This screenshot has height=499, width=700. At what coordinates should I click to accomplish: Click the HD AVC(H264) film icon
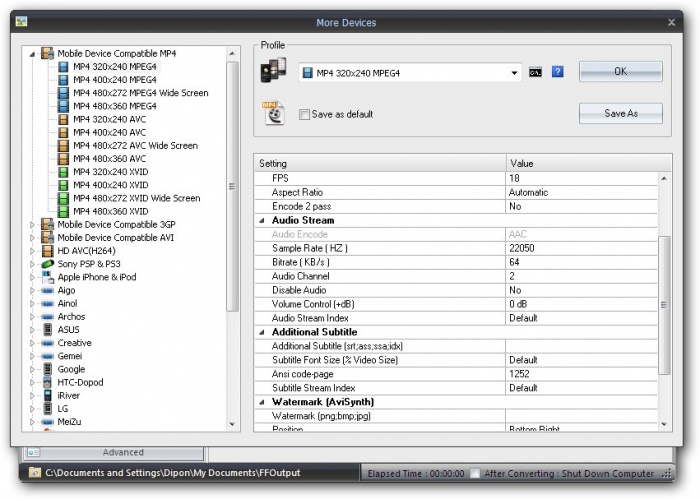coord(47,251)
